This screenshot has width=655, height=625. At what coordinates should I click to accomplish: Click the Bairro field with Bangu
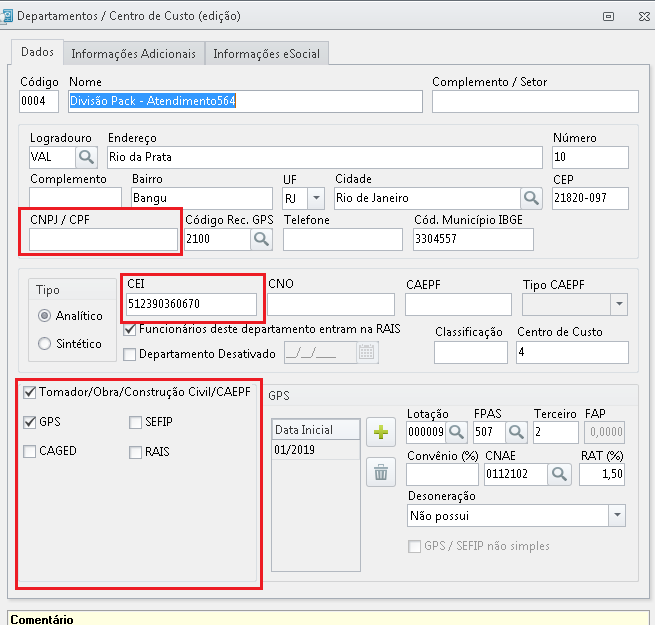tap(202, 198)
